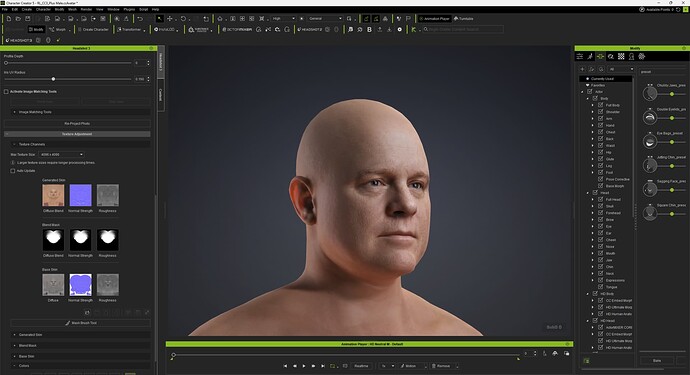Toggle the Full Head checkbox
Image resolution: width=690 pixels, height=375 pixels.
point(601,199)
